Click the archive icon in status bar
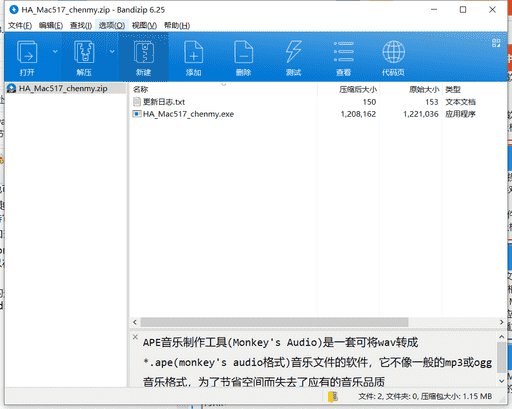 (333, 396)
